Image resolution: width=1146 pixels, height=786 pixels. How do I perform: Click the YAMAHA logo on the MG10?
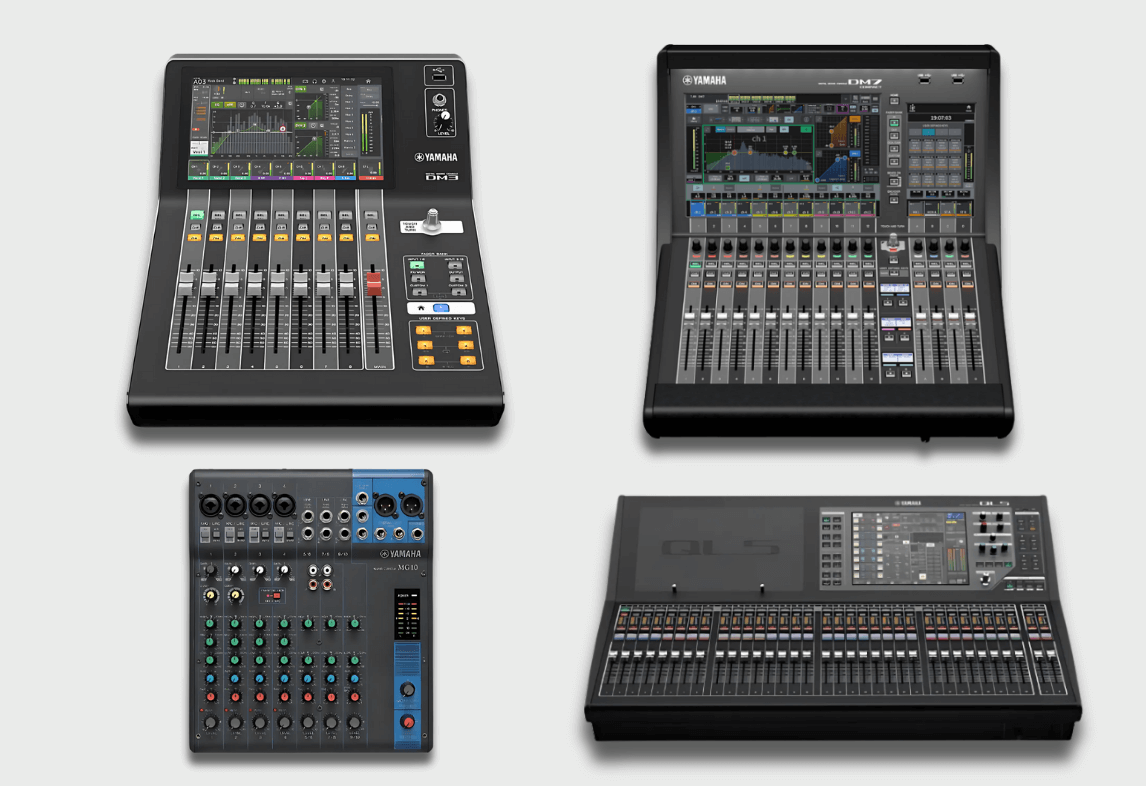pos(401,553)
